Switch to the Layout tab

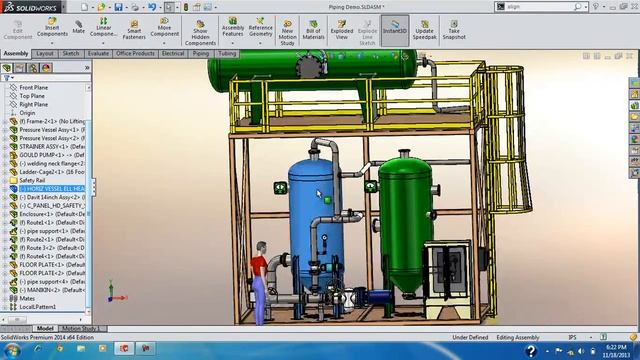[45, 53]
